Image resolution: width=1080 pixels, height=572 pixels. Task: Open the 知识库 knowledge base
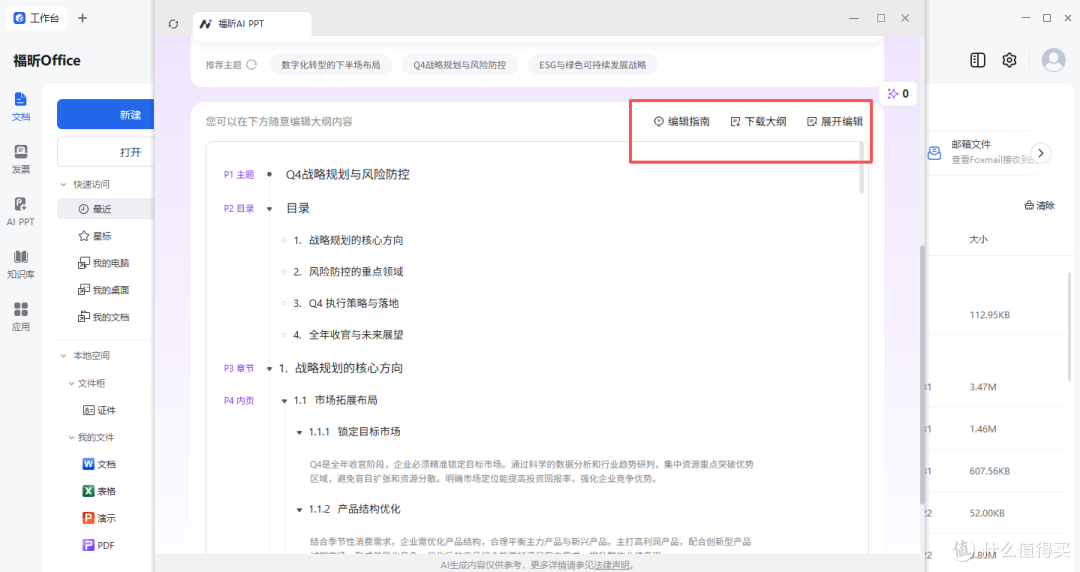[21, 265]
